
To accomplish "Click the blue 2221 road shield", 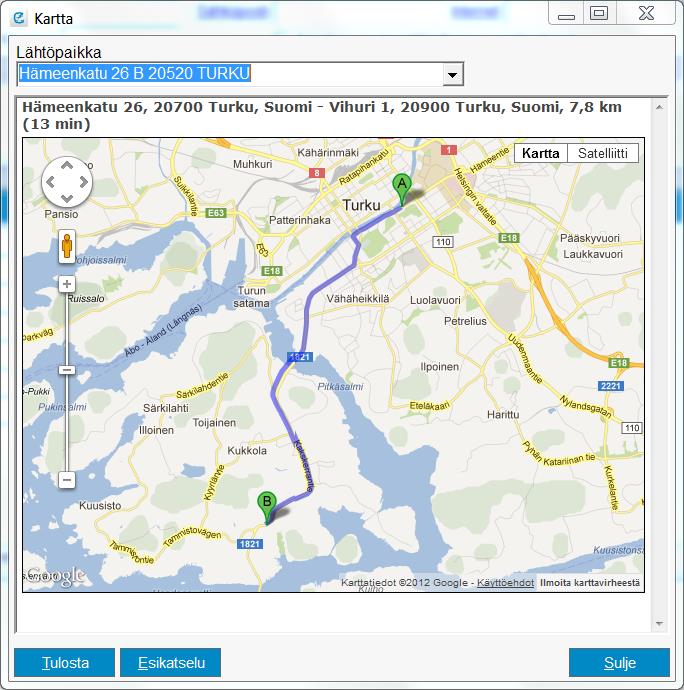I will (611, 386).
